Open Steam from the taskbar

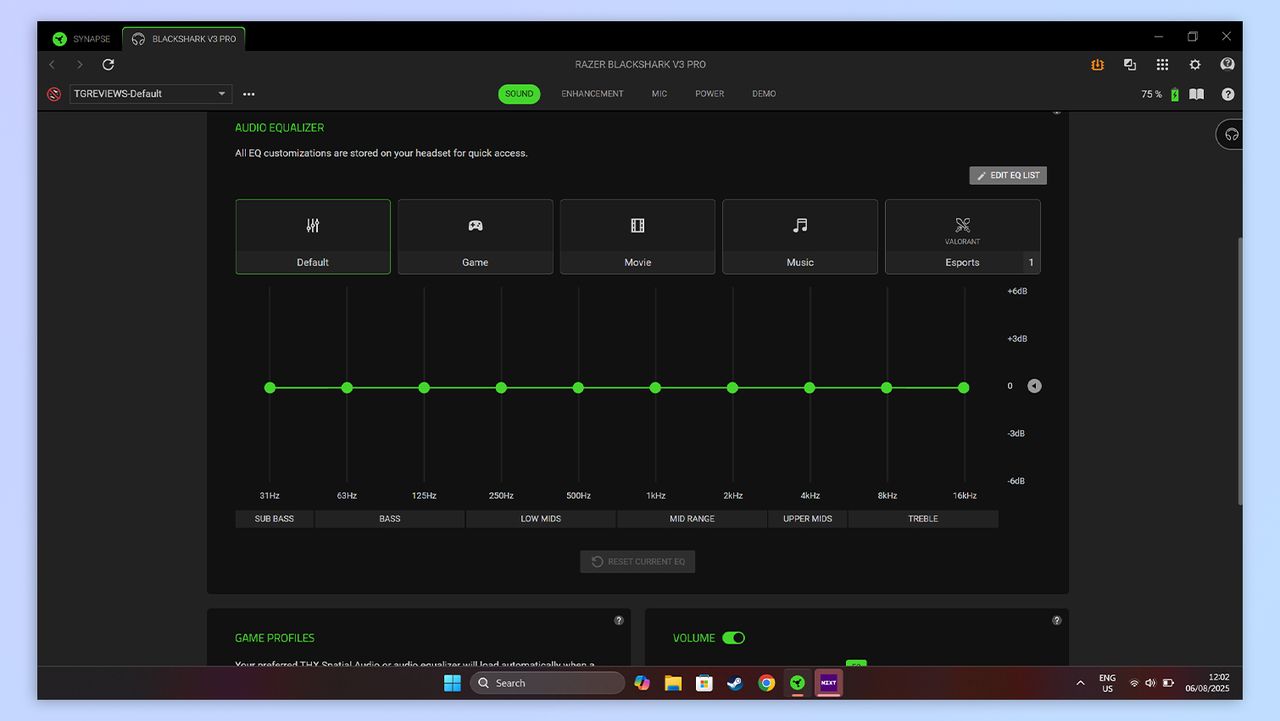pyautogui.click(x=734, y=683)
